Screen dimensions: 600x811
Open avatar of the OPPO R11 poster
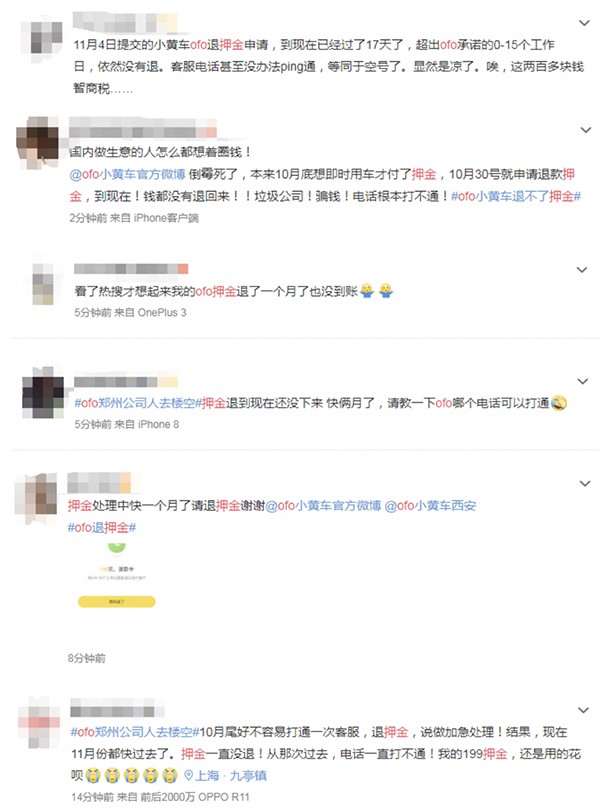tap(39, 722)
